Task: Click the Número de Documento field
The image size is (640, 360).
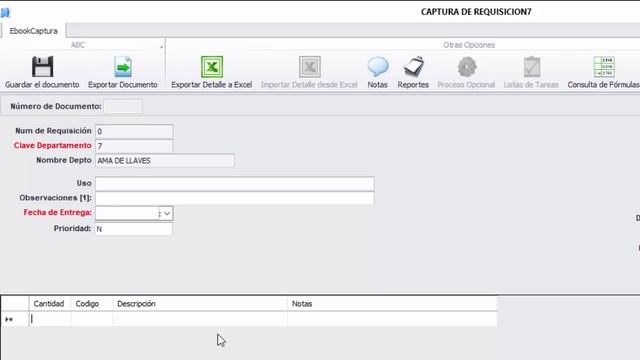Action: [123, 107]
